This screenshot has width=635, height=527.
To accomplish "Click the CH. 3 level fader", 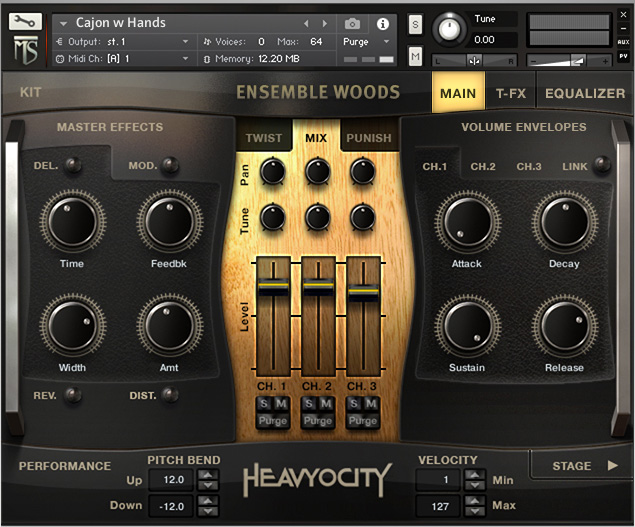I will 363,292.
